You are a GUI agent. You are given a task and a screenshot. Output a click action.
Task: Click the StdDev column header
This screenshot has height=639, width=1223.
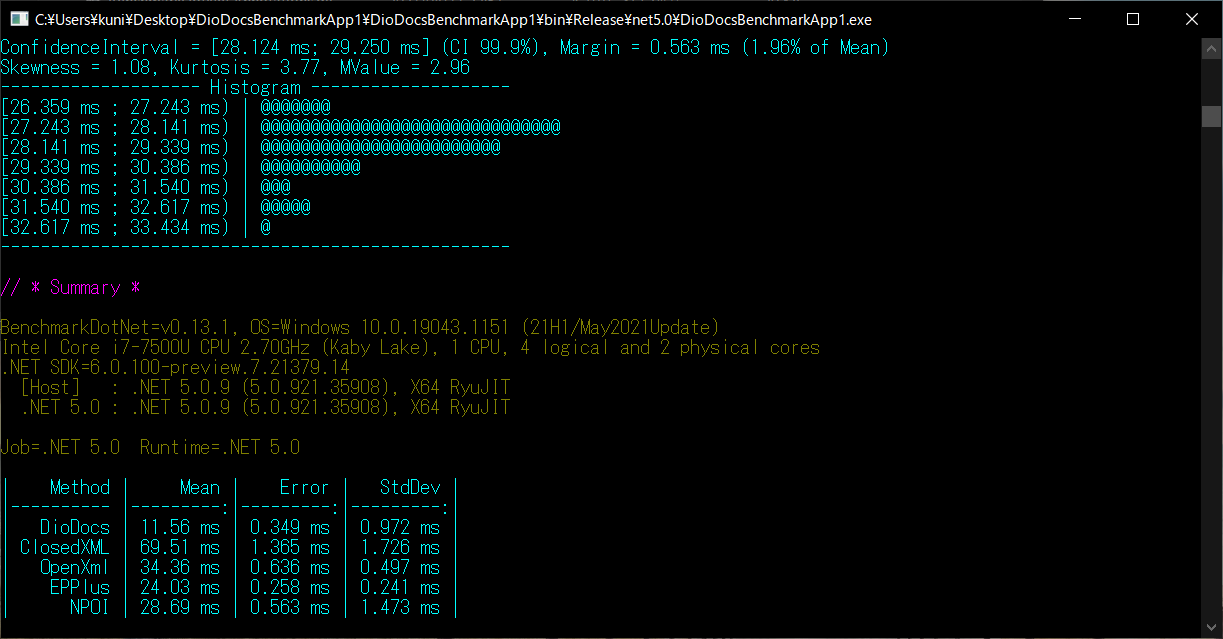tap(410, 487)
